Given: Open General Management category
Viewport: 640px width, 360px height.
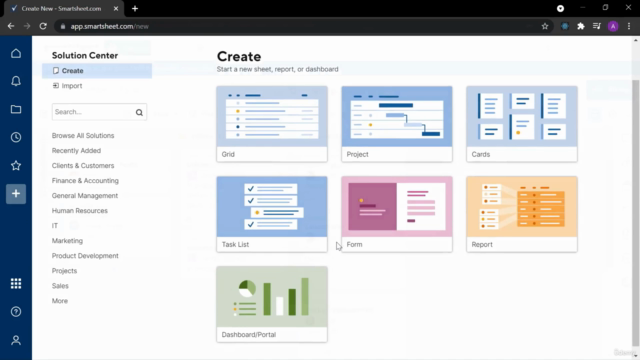Looking at the screenshot, I should [85, 196].
